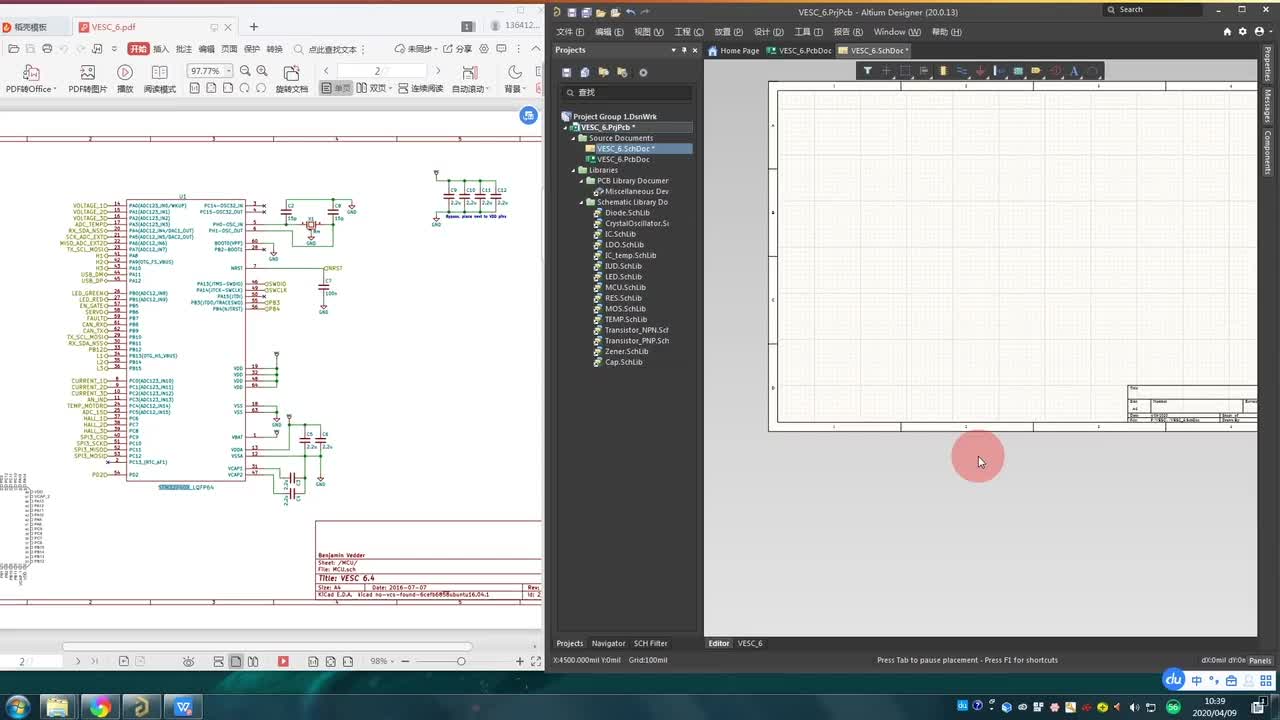Screen dimensions: 1280x720
Task: Click the 查找 search box in Projects panel
Action: [x=626, y=92]
